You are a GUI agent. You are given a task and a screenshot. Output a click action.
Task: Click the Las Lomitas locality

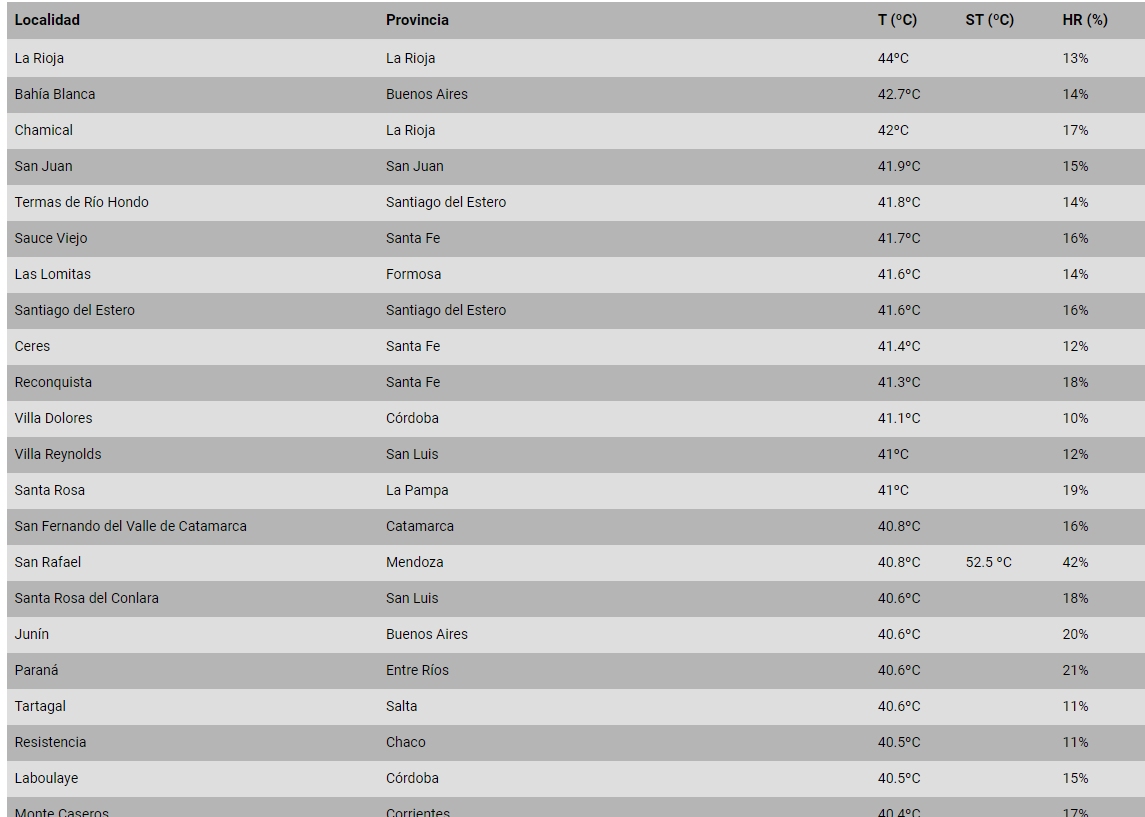coord(53,274)
